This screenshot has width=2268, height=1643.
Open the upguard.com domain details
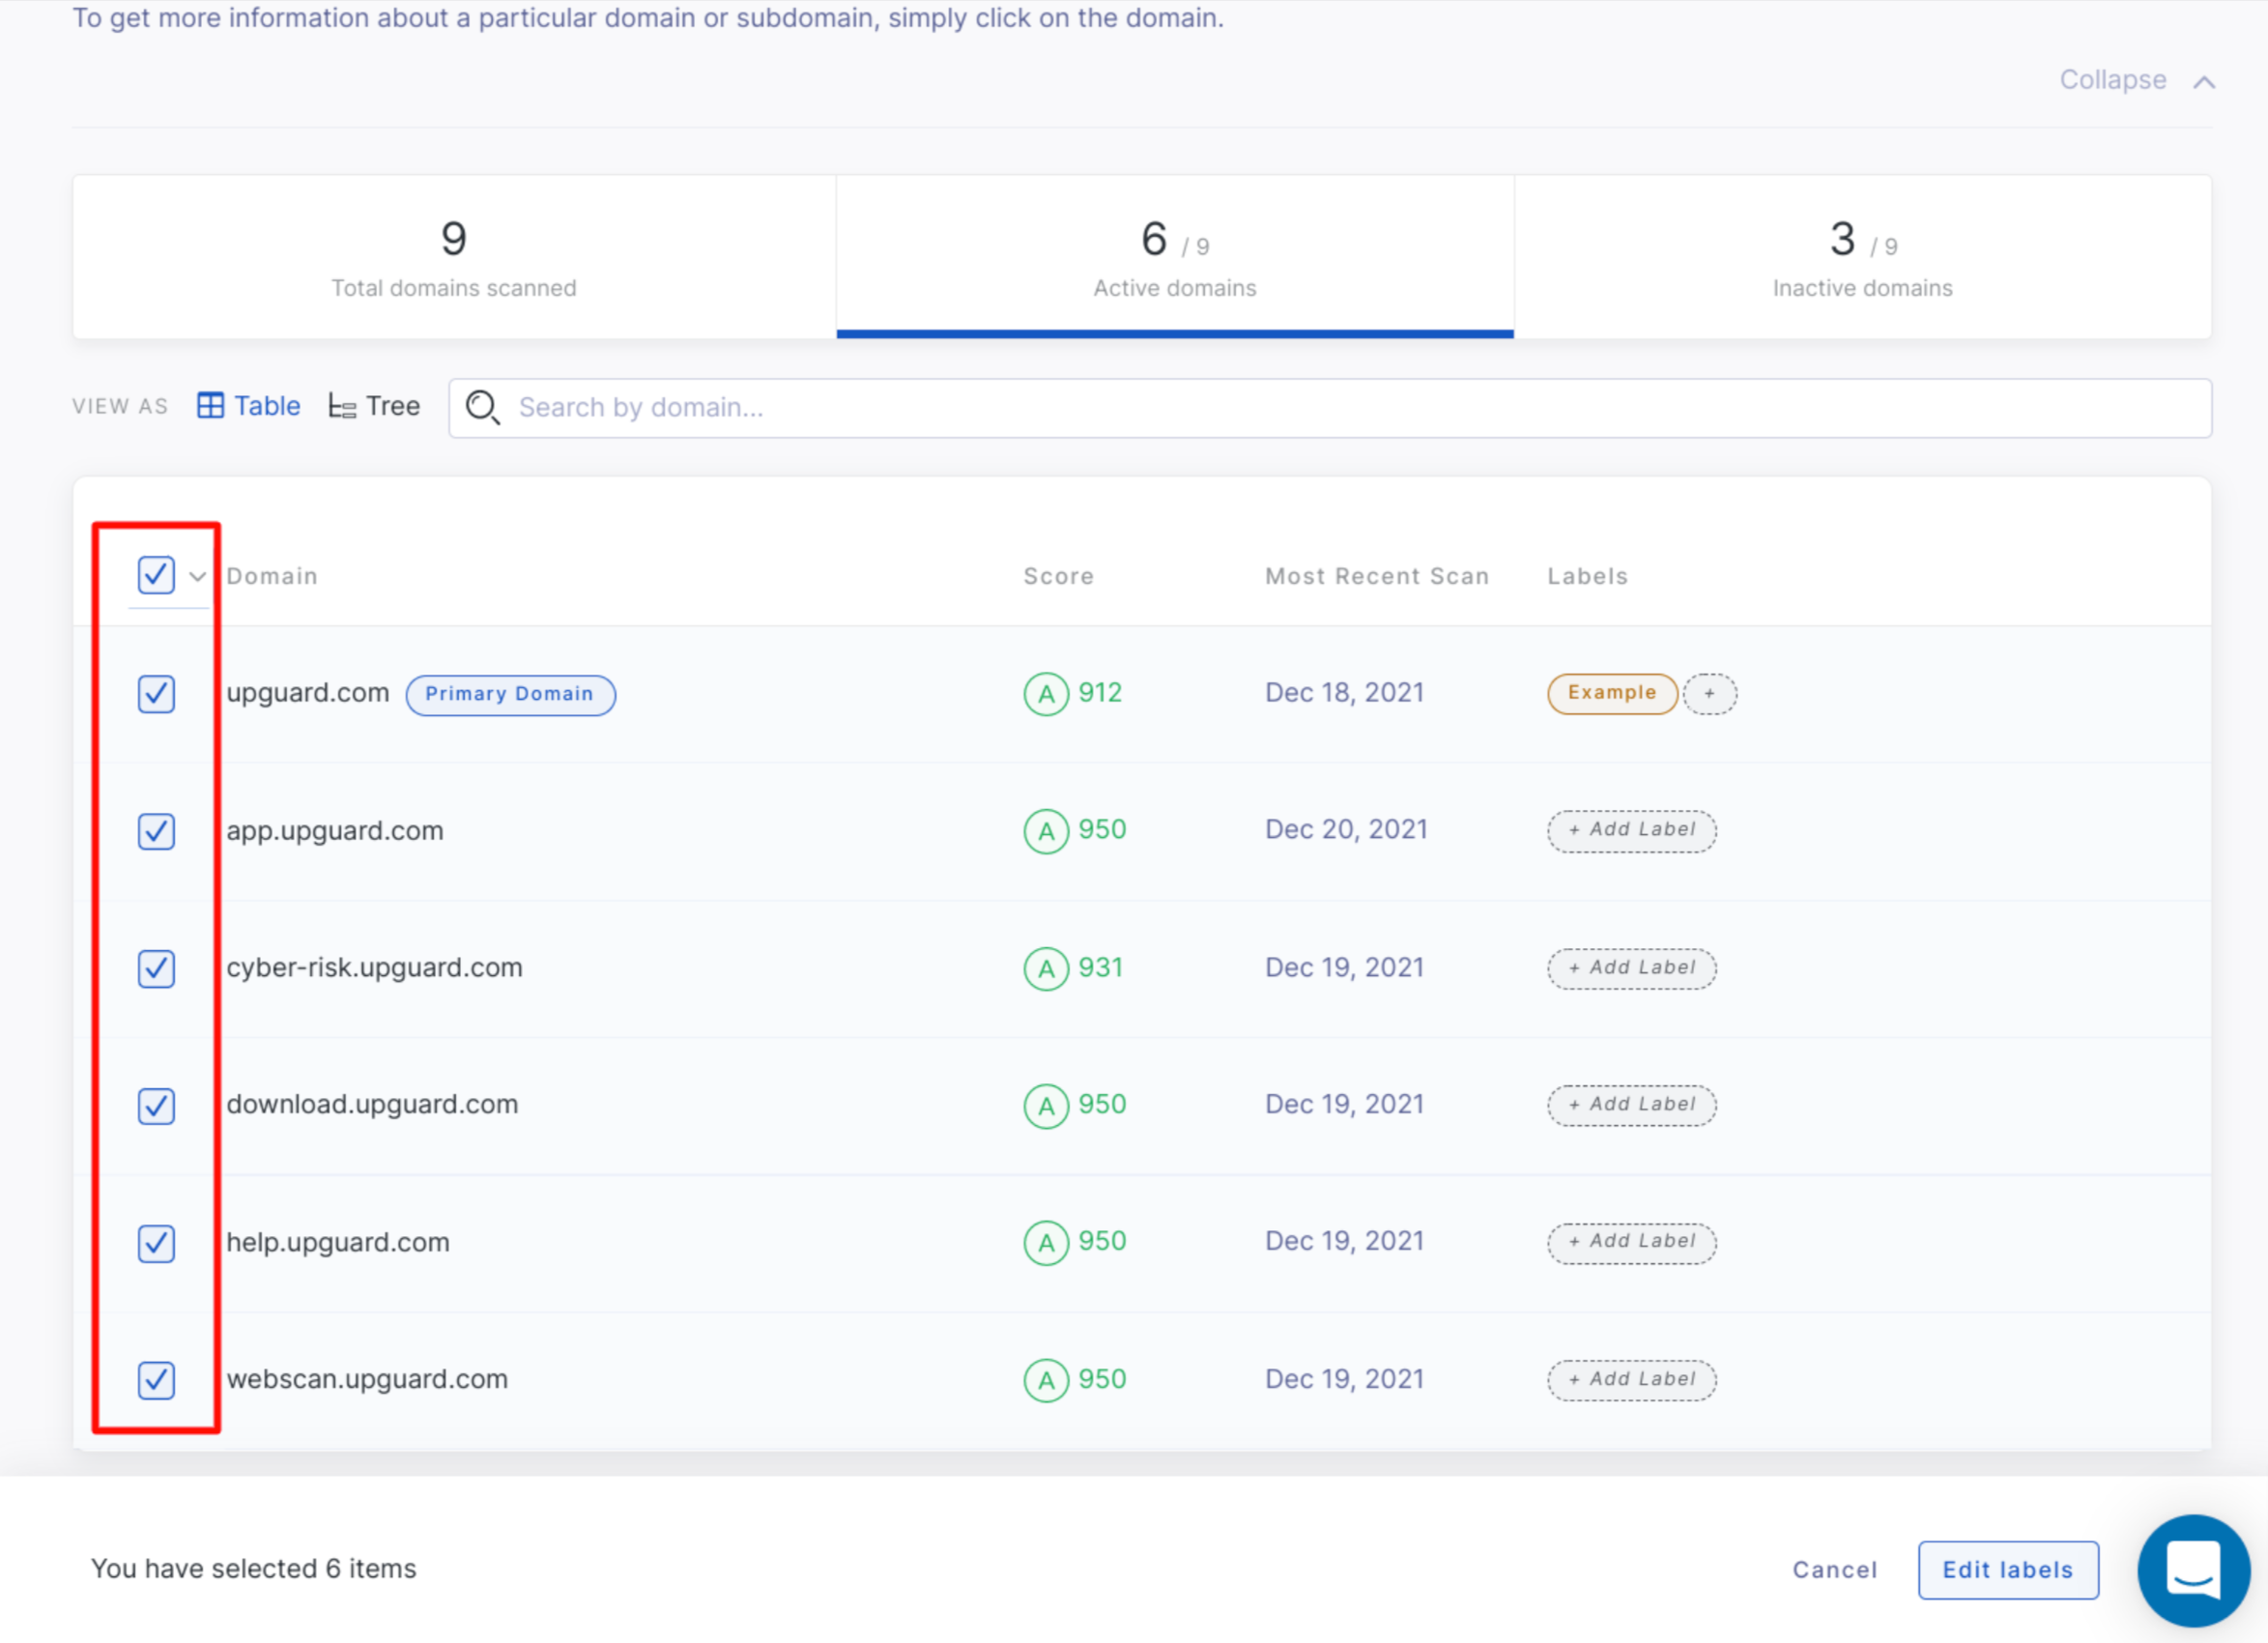(x=307, y=693)
